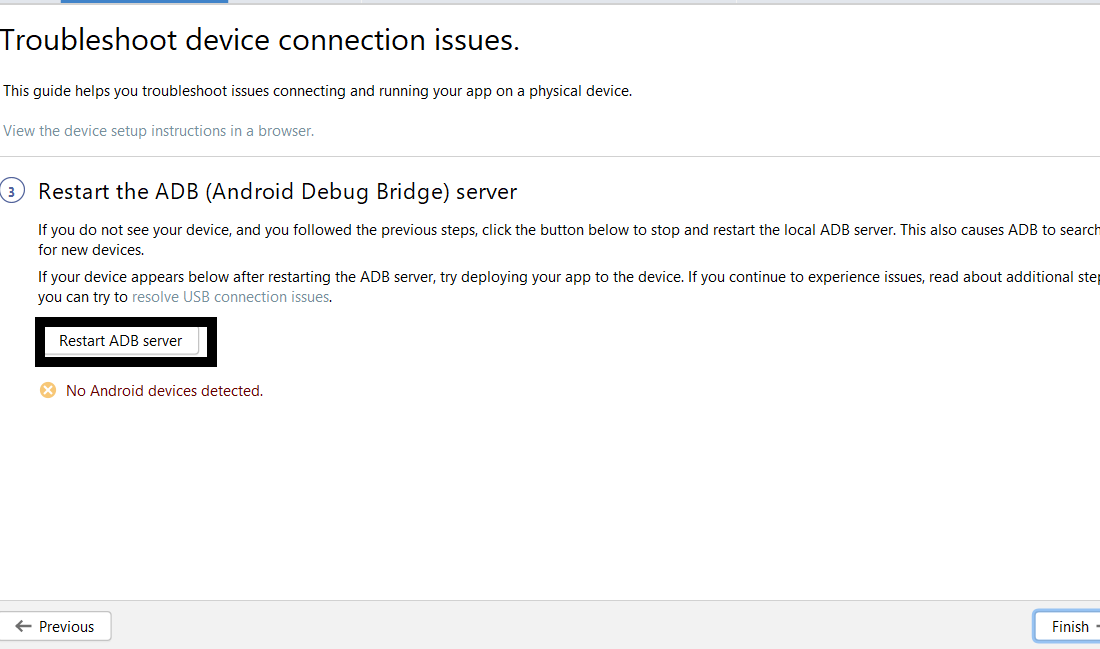Click the step 3 circle icon

tap(12, 191)
